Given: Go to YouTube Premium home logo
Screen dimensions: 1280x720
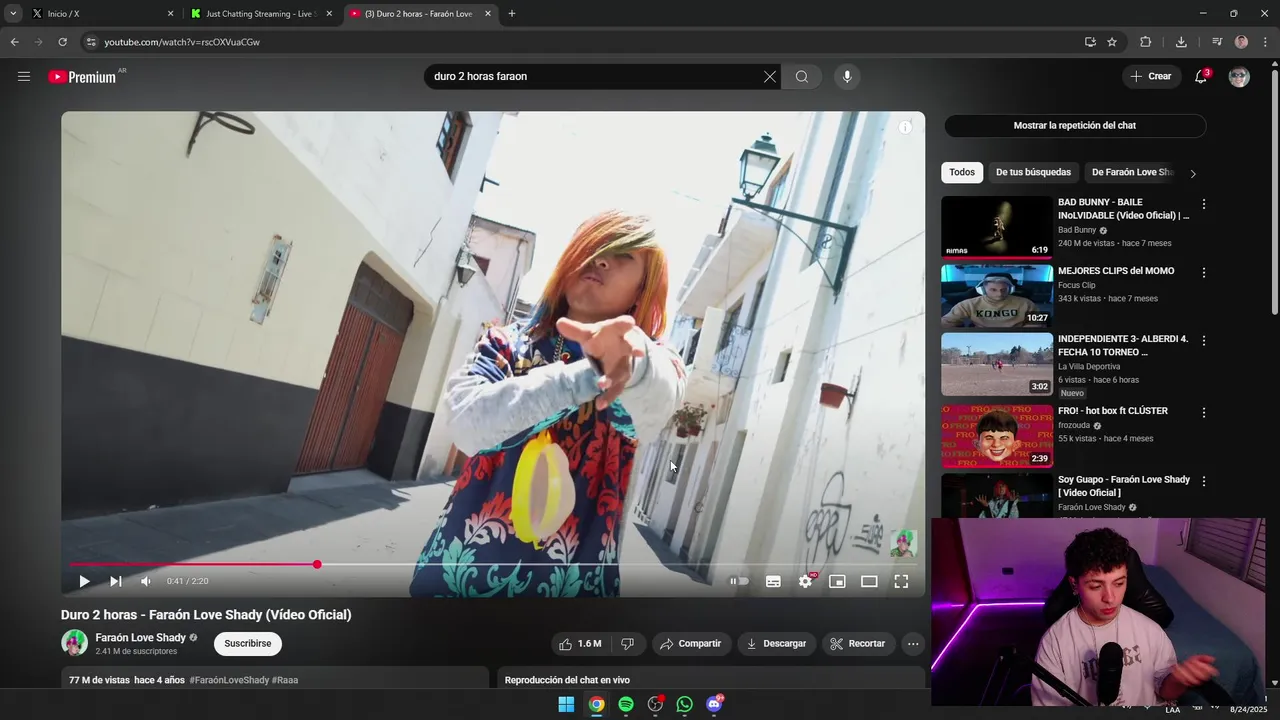Looking at the screenshot, I should coord(82,77).
